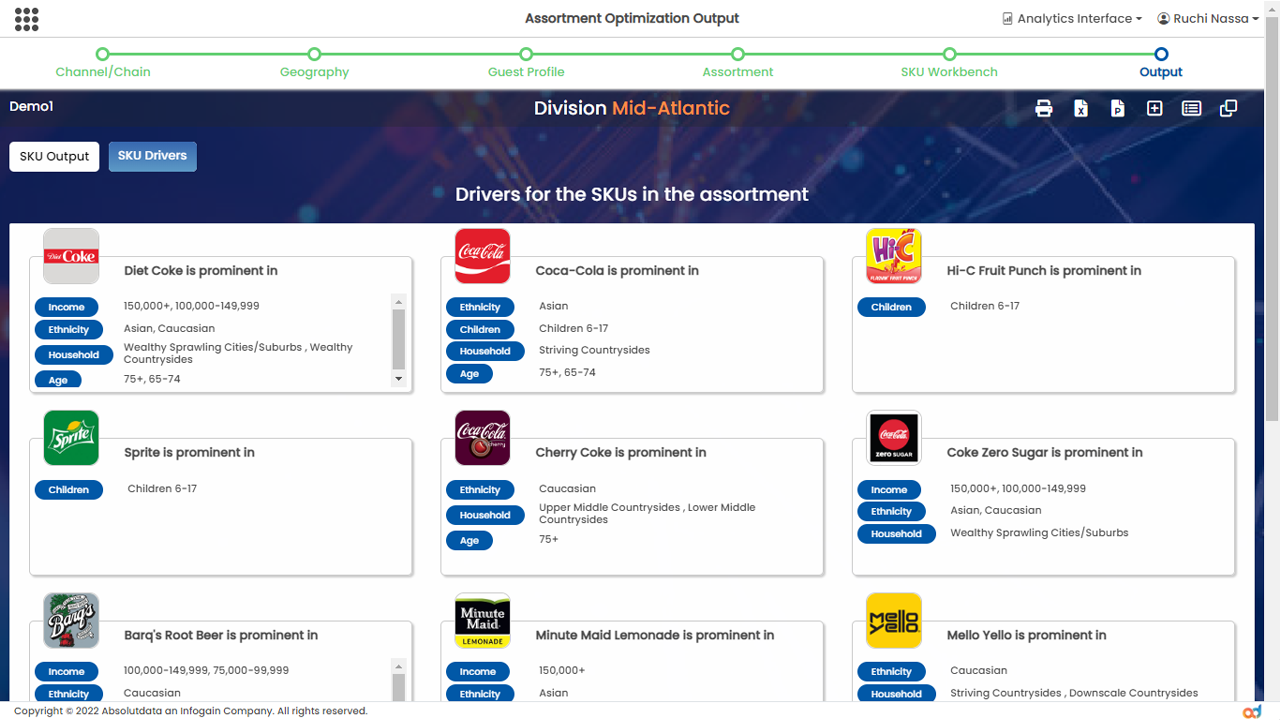
Task: Click 'Drivers for the SKUs in the assortment'
Action: point(632,194)
